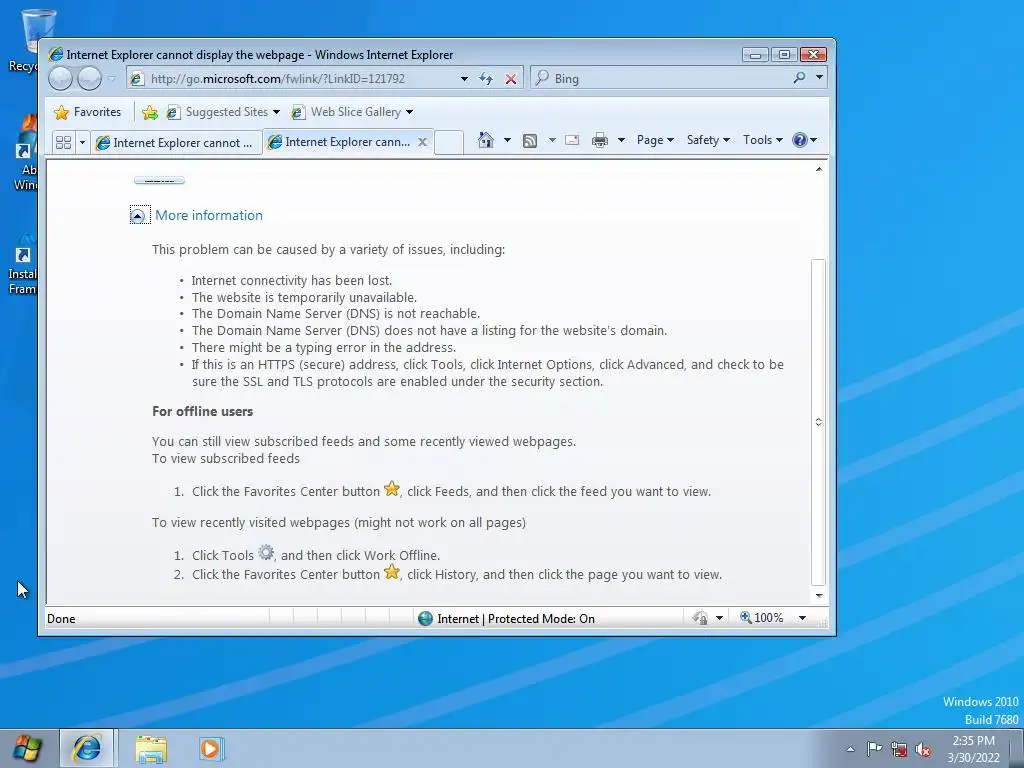Click the IE page icon in title bar
Viewport: 1024px width, 768px height.
coord(56,54)
